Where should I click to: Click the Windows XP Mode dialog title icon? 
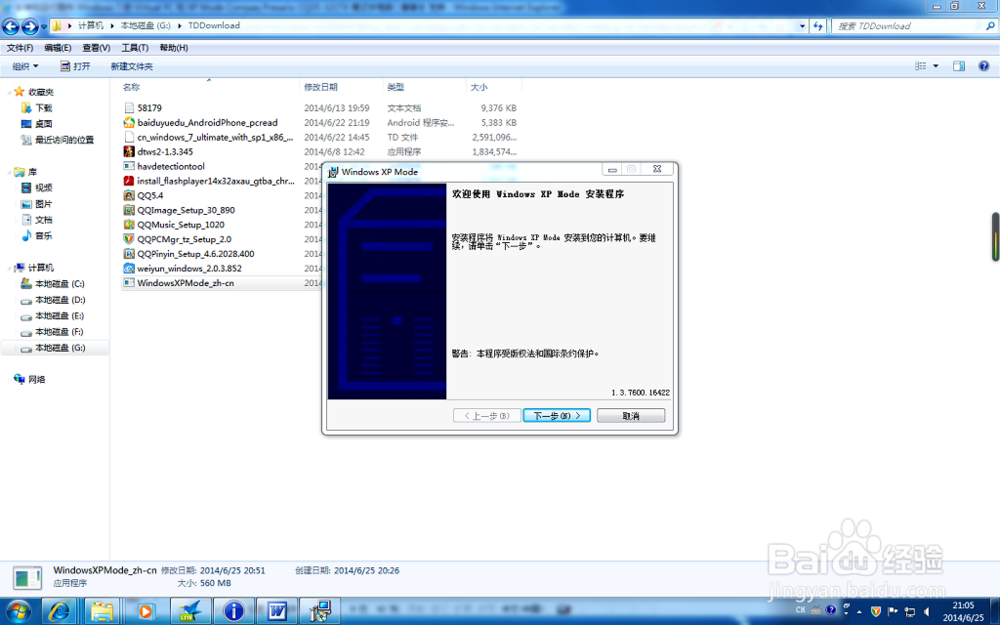(333, 172)
